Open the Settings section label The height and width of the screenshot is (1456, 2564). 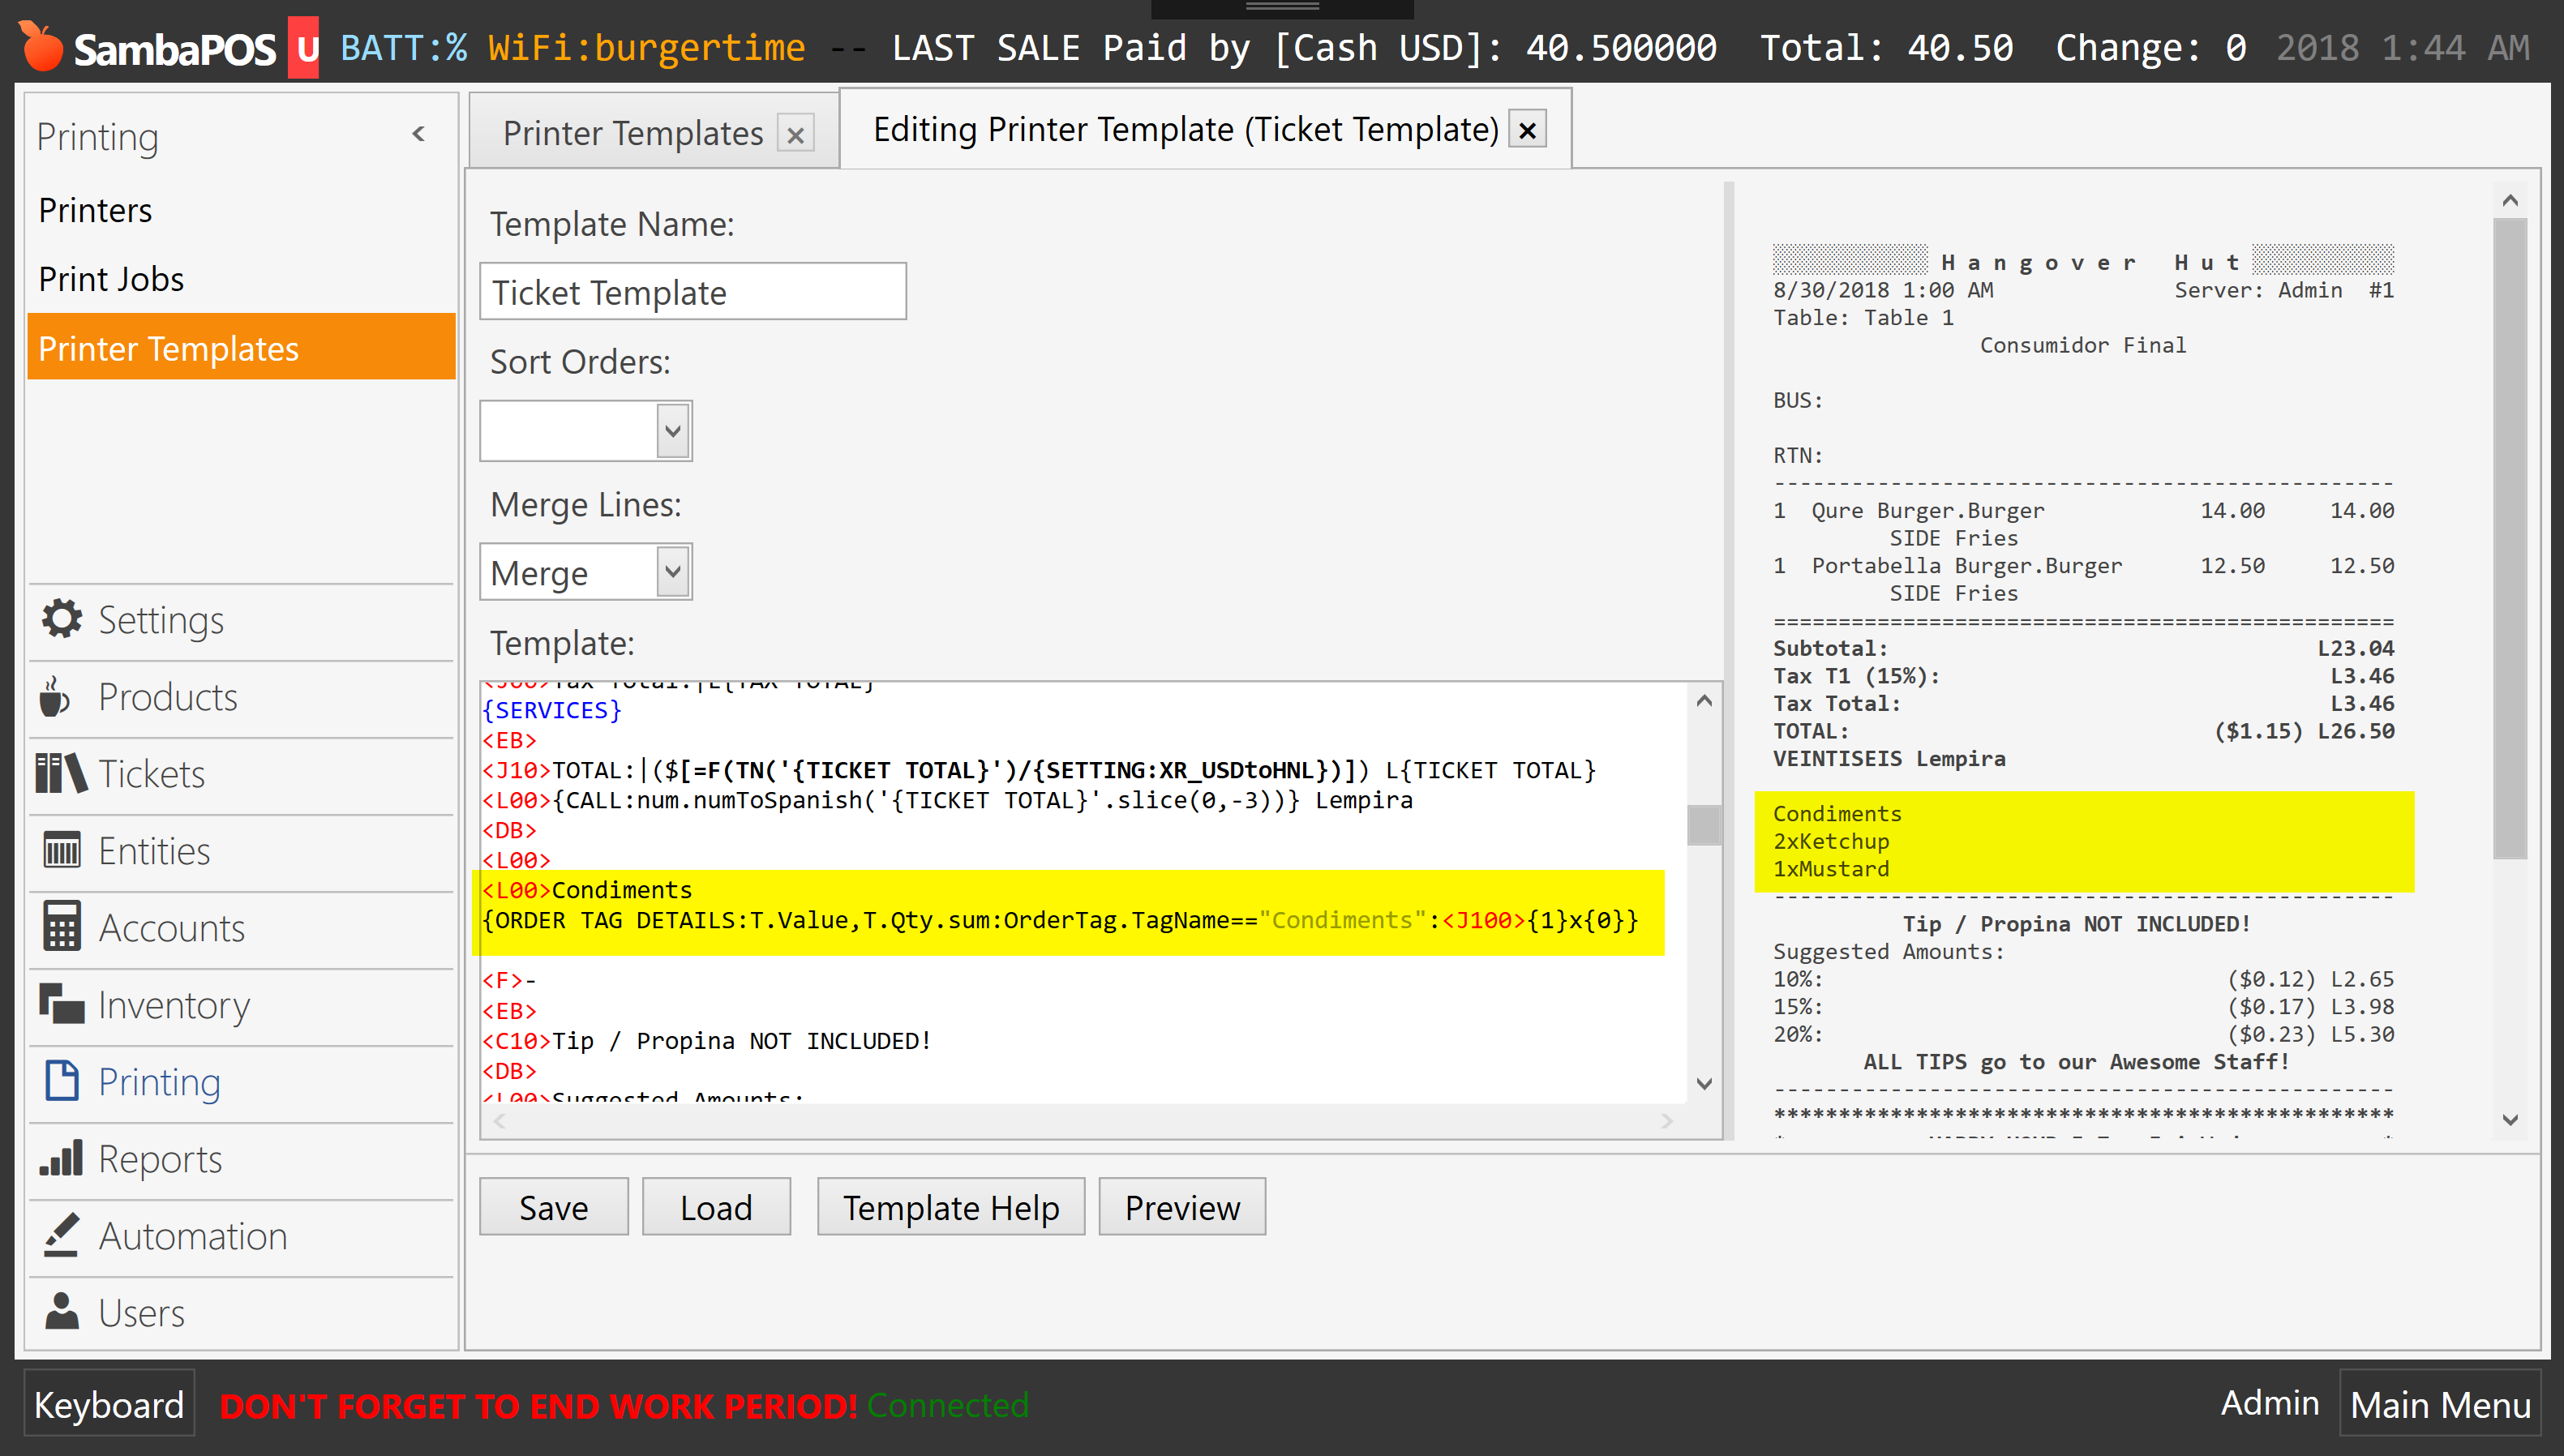tap(161, 620)
